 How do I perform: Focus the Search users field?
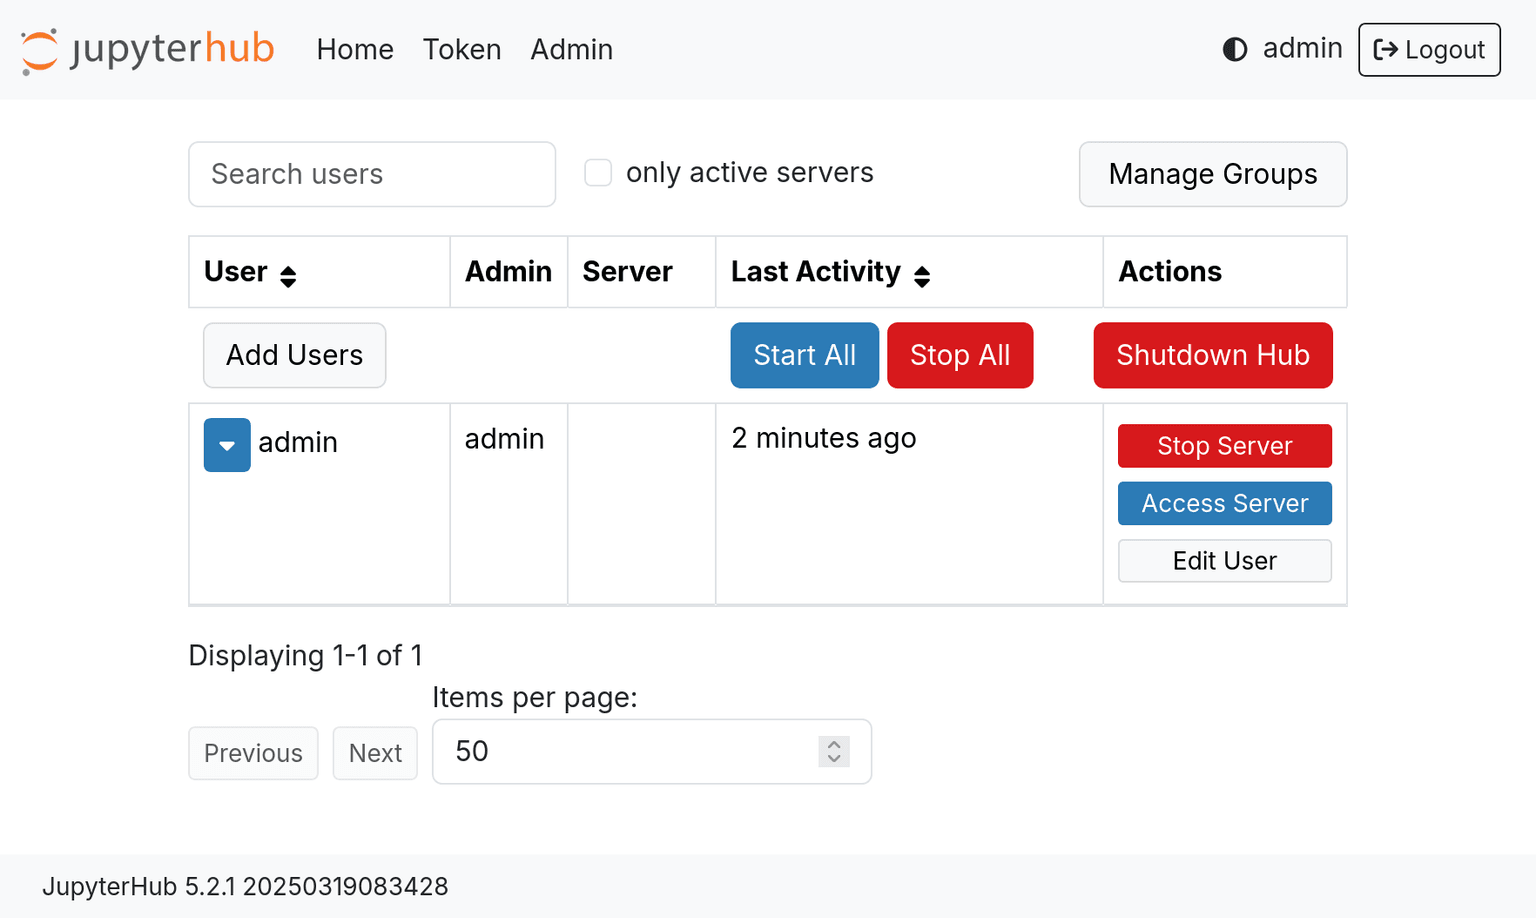coord(372,174)
